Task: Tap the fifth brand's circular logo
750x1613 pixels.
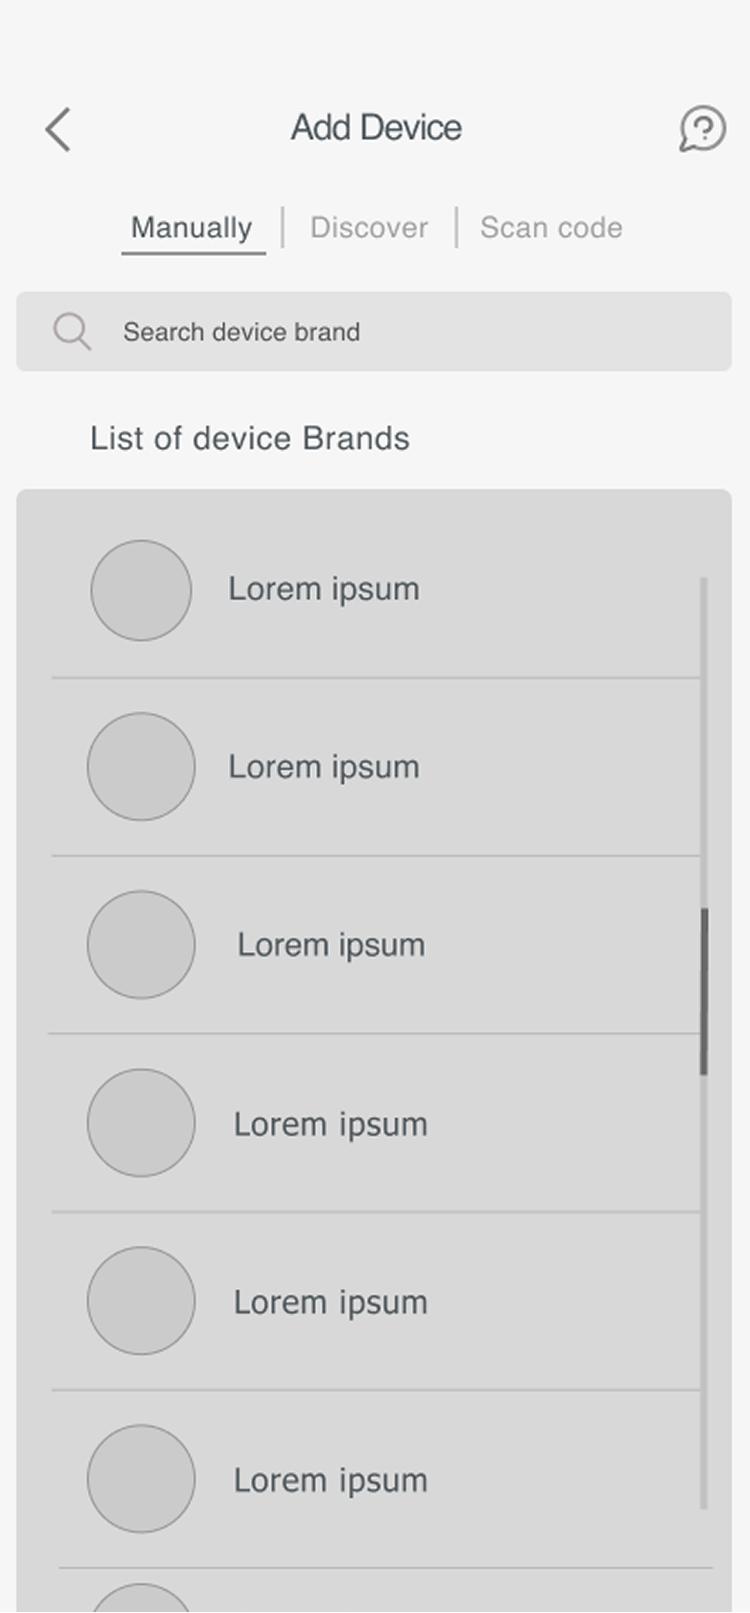Action: (x=140, y=1301)
